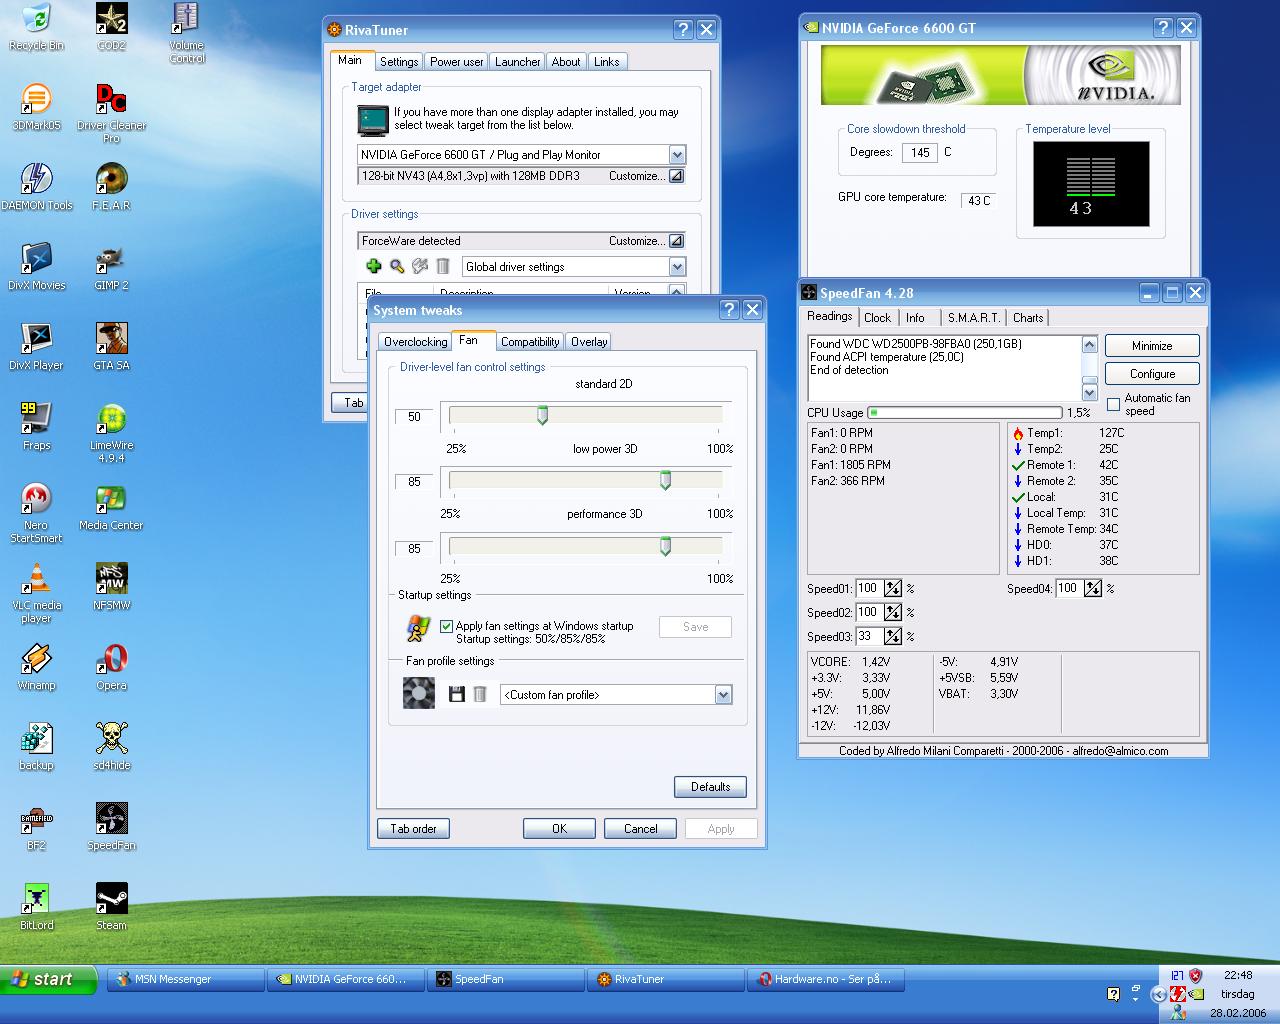Click the Speed01 spinner arrows in SpeedFan
Image resolution: width=1280 pixels, height=1024 pixels.
[x=893, y=588]
